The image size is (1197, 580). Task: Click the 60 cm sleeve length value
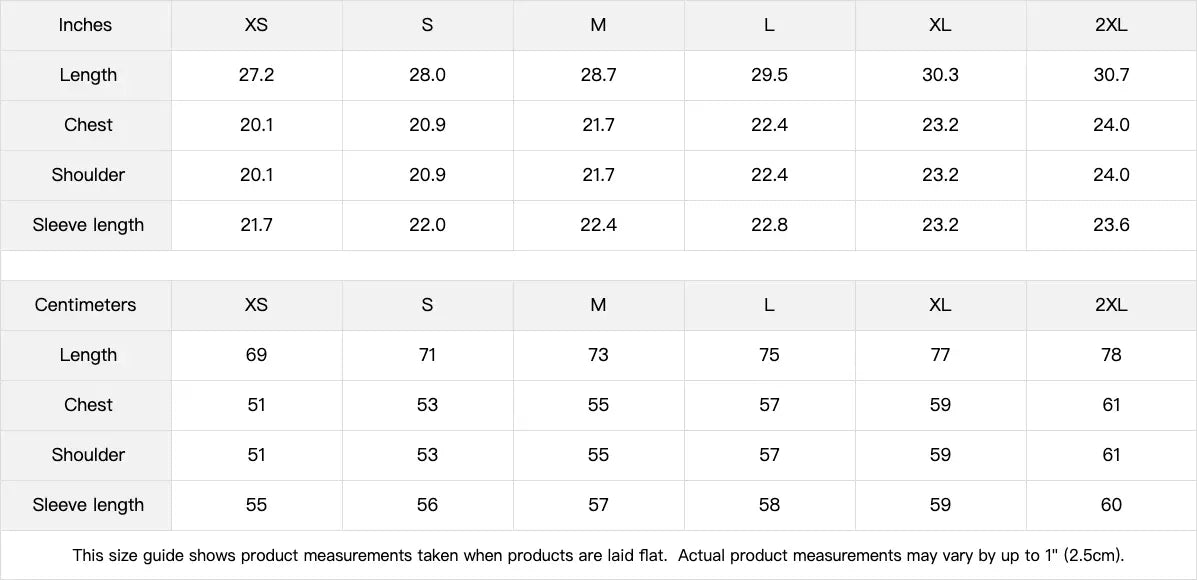[1111, 505]
